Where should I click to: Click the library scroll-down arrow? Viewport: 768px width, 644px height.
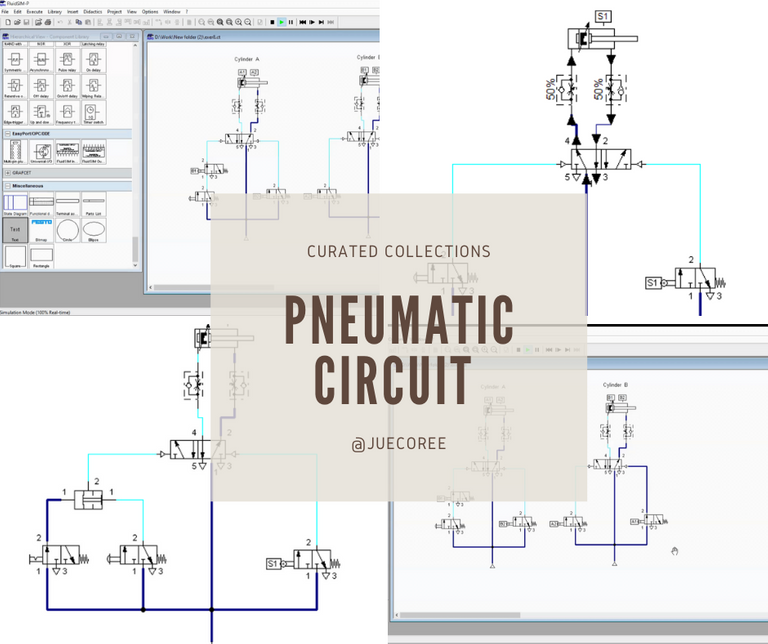click(135, 265)
